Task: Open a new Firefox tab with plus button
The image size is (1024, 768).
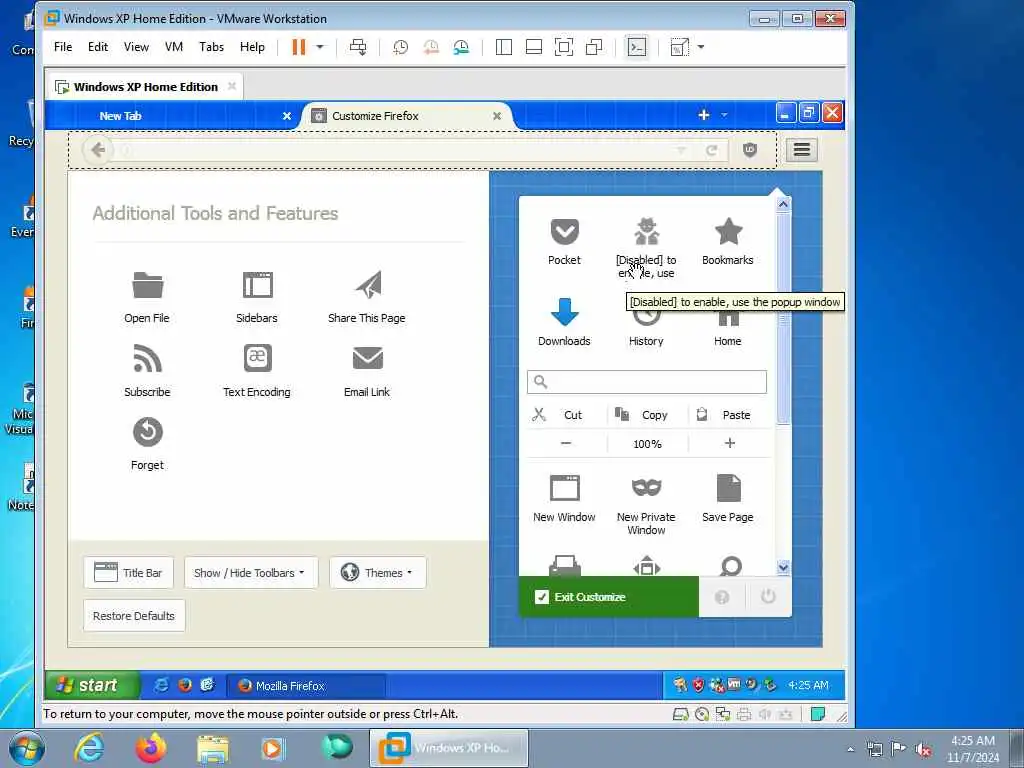Action: point(703,115)
